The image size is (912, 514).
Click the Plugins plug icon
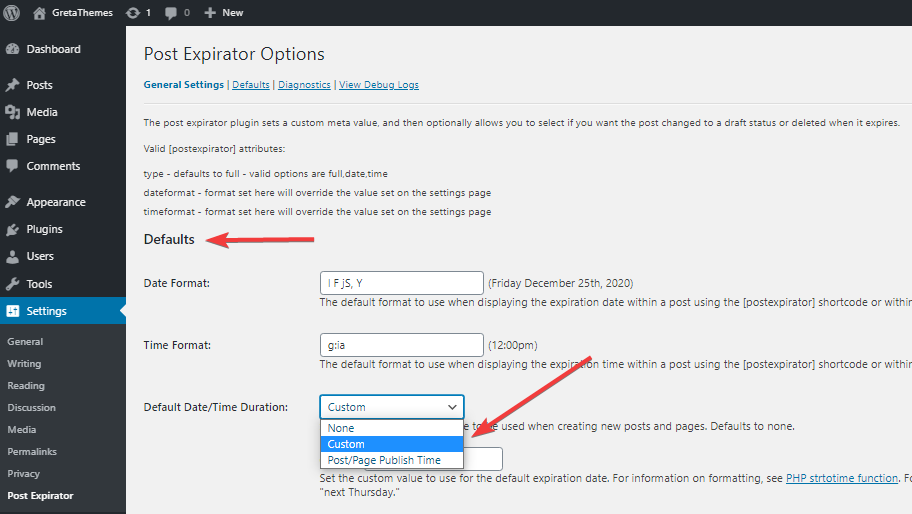pos(12,229)
